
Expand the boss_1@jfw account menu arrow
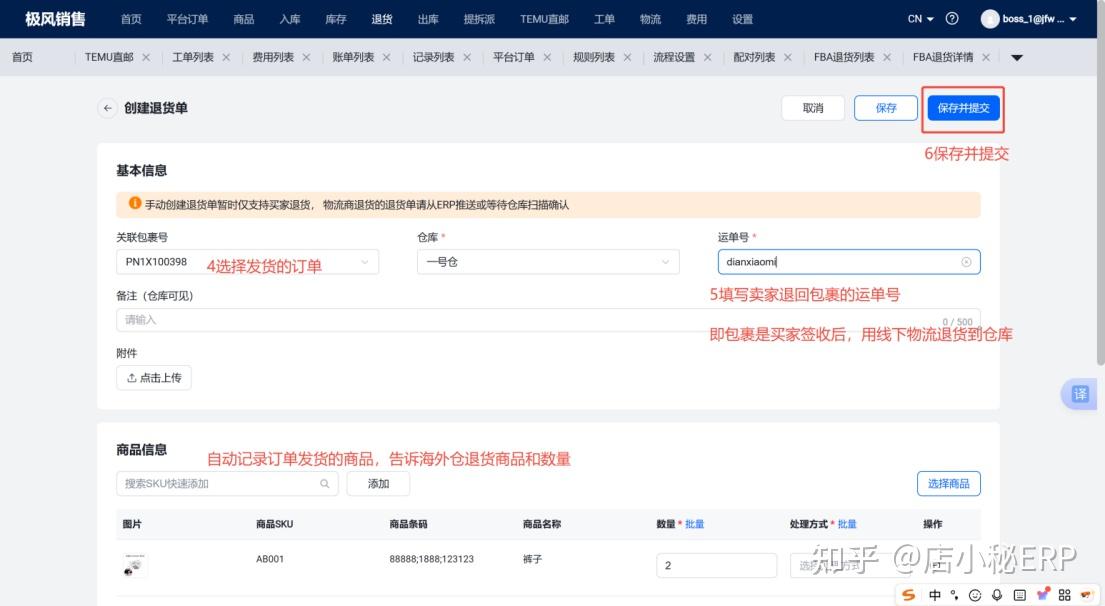pyautogui.click(x=1073, y=19)
